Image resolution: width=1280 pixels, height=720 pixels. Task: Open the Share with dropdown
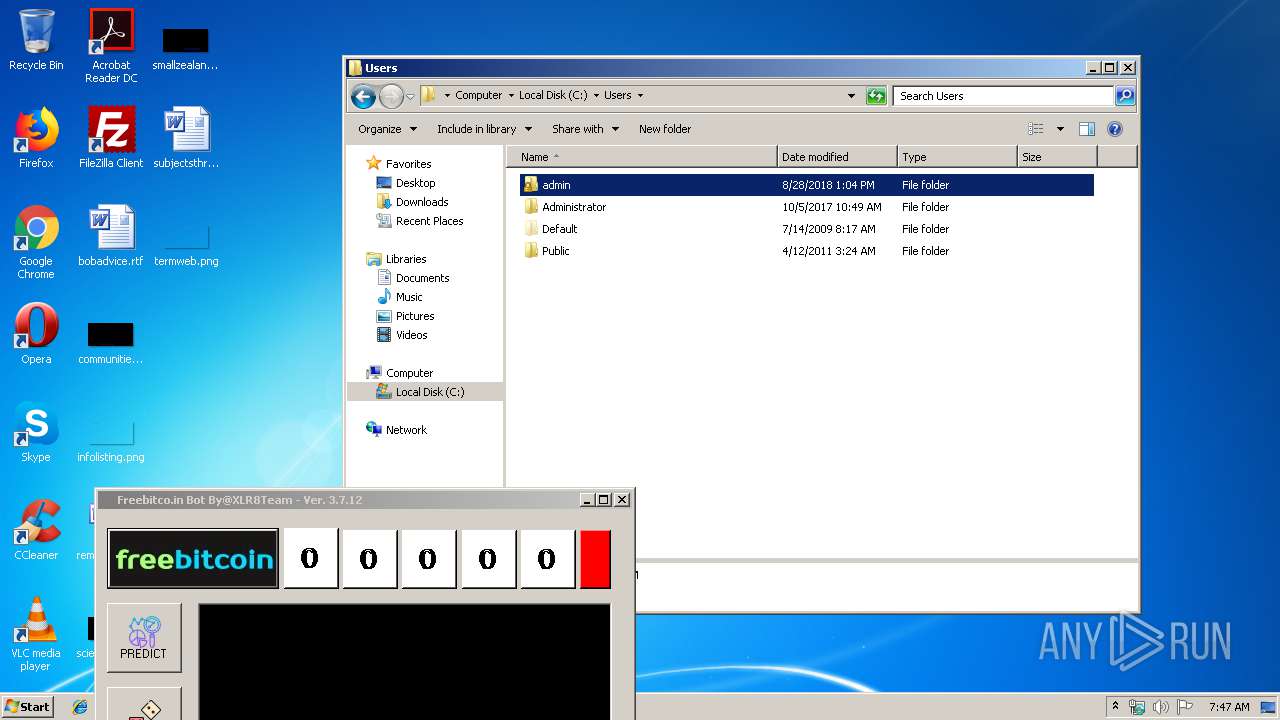[586, 129]
